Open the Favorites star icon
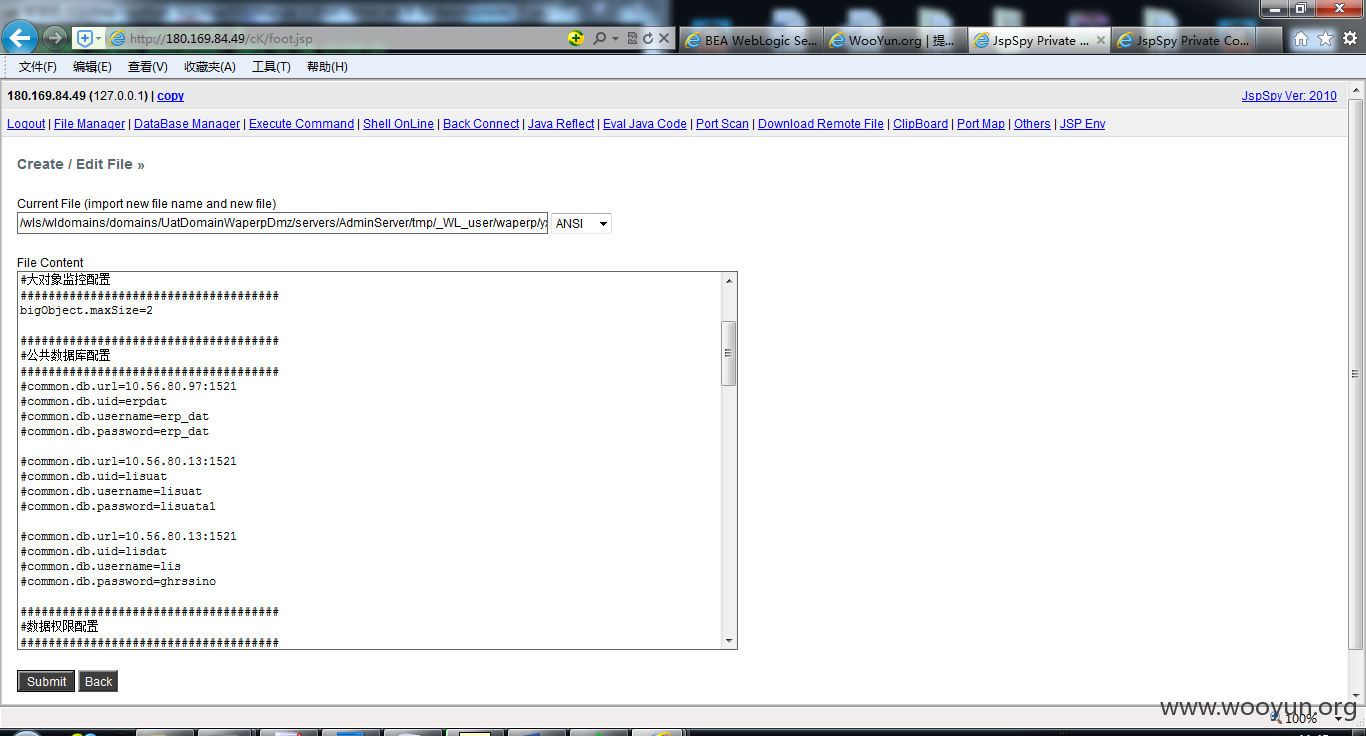 tap(1325, 39)
